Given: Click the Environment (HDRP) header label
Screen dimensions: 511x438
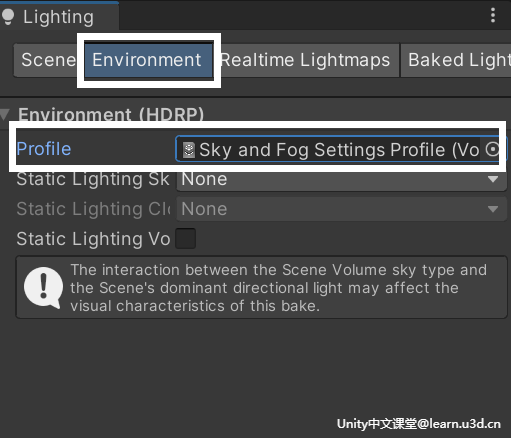Looking at the screenshot, I should tap(111, 114).
